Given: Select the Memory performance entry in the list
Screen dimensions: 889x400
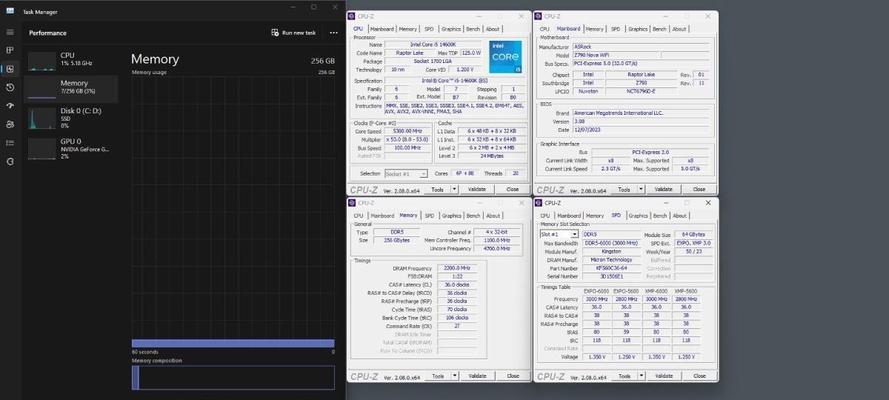Looking at the screenshot, I should 70,88.
